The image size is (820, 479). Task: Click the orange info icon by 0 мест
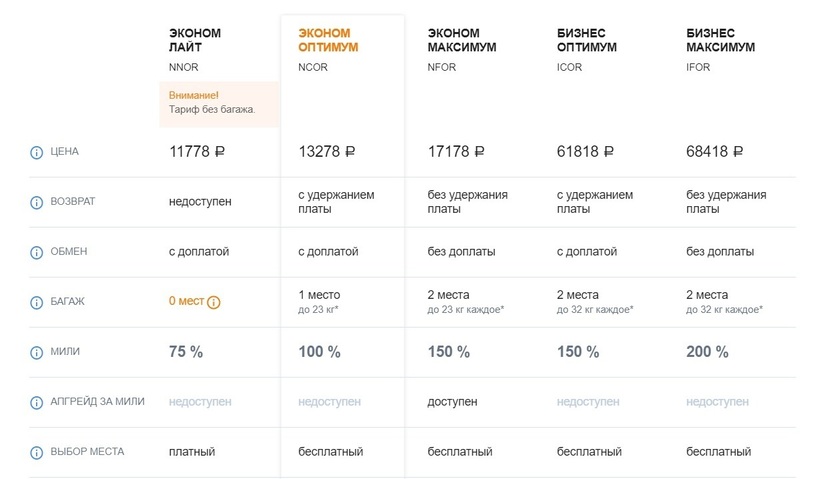pyautogui.click(x=213, y=302)
